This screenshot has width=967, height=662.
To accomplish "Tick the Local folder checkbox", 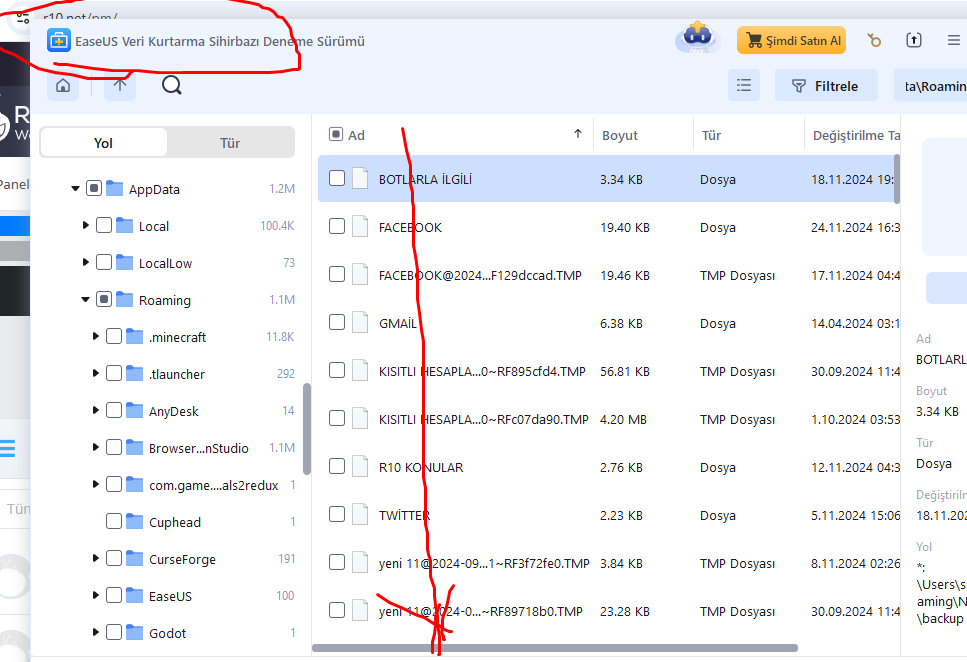I will point(104,225).
